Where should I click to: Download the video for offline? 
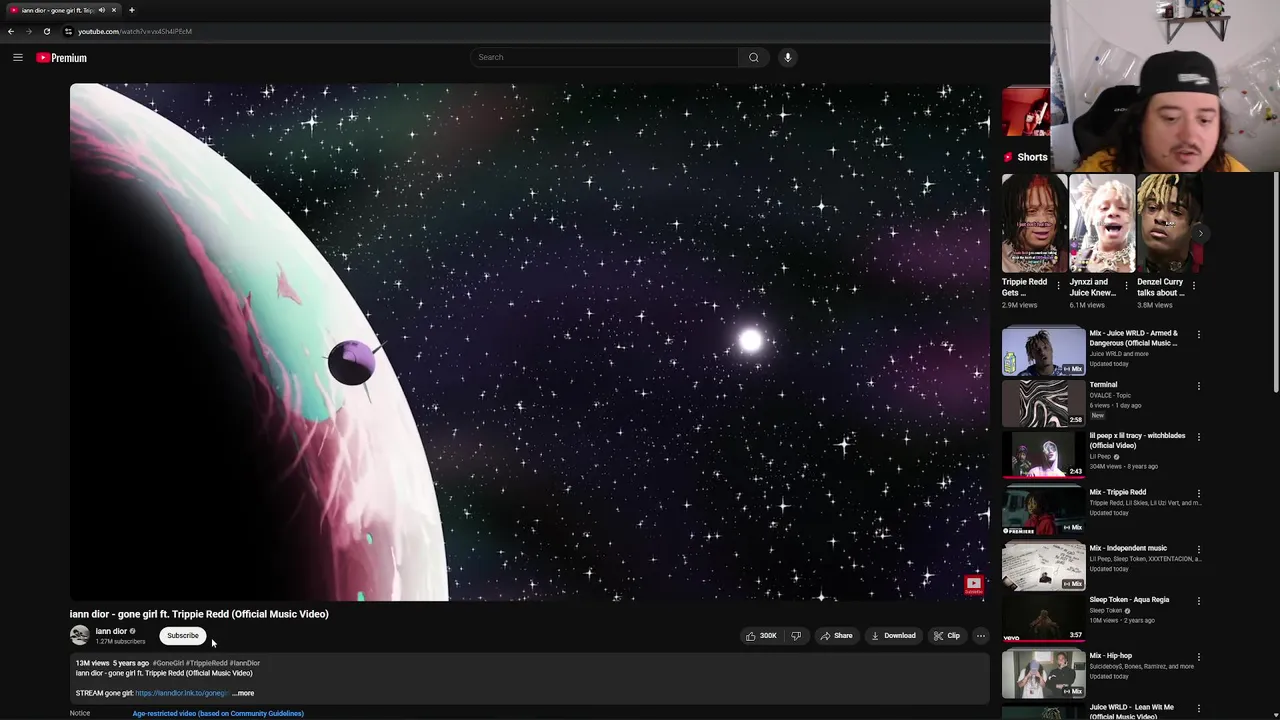tap(893, 636)
